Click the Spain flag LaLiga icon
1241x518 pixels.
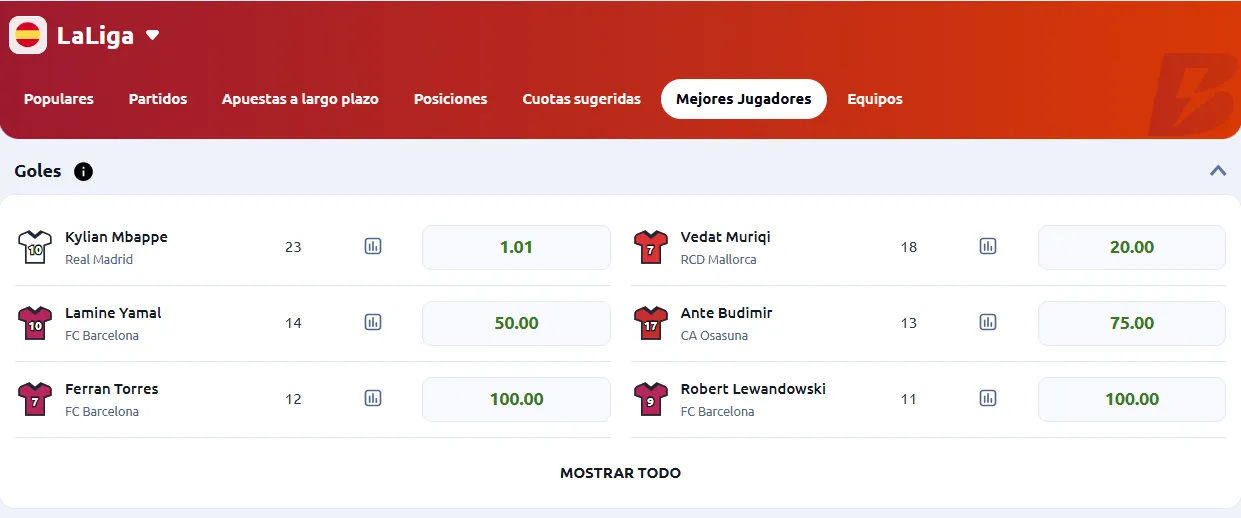pyautogui.click(x=28, y=35)
